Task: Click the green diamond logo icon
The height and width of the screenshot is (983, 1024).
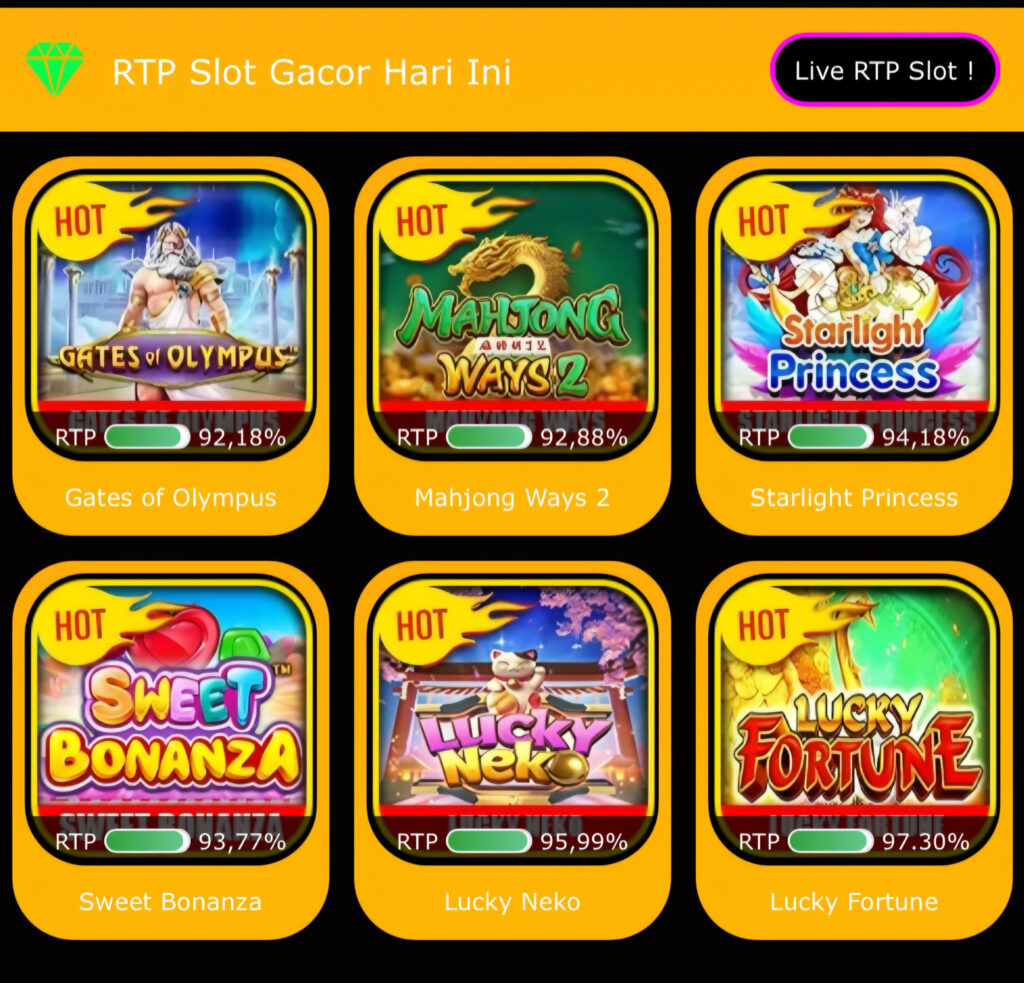Action: click(55, 69)
